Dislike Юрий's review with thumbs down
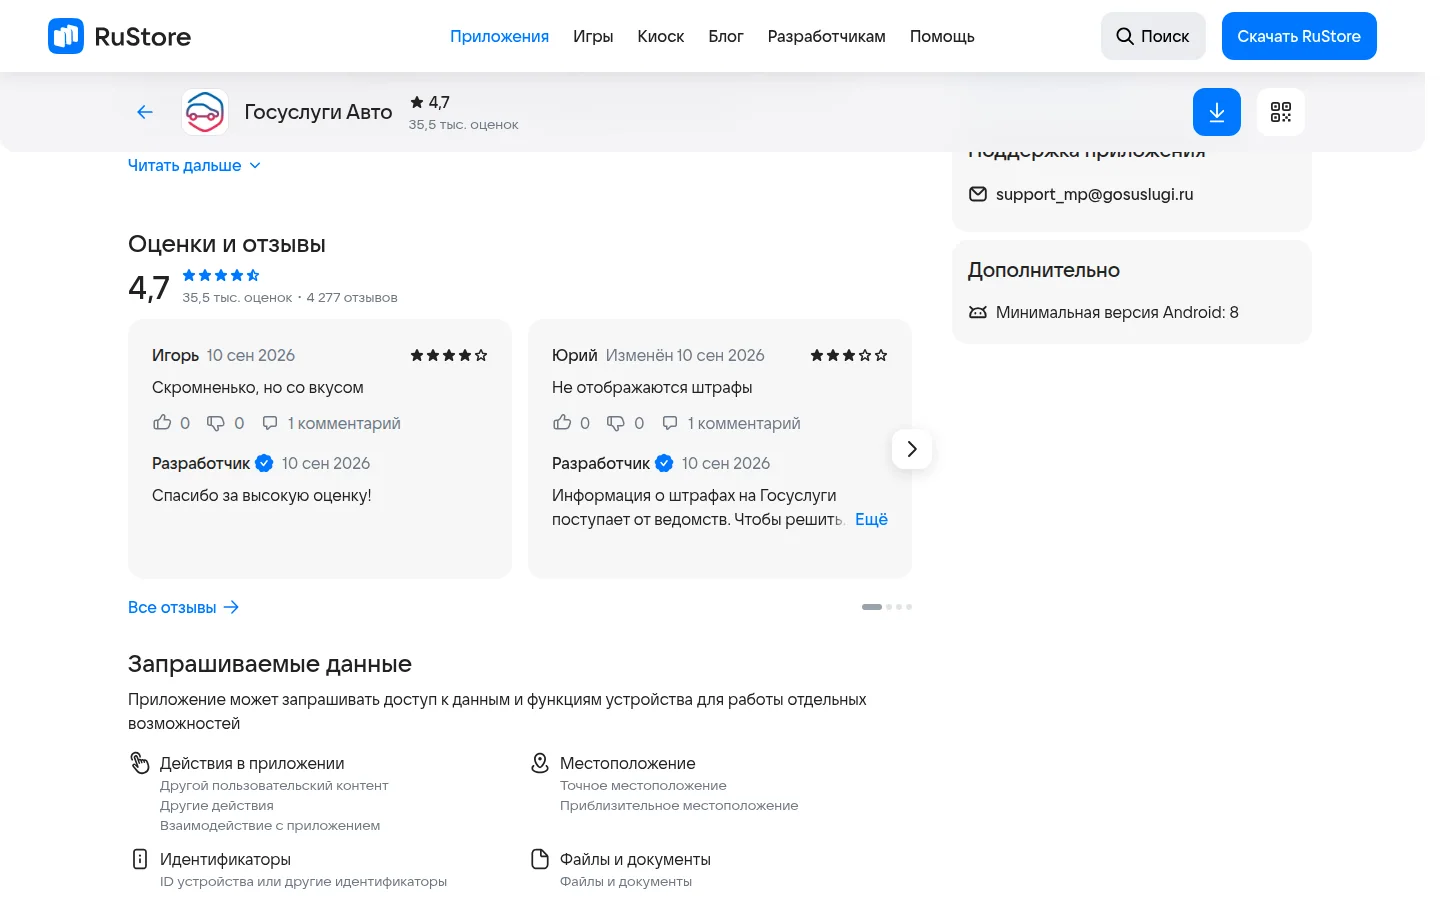This screenshot has width=1440, height=900. pos(616,423)
